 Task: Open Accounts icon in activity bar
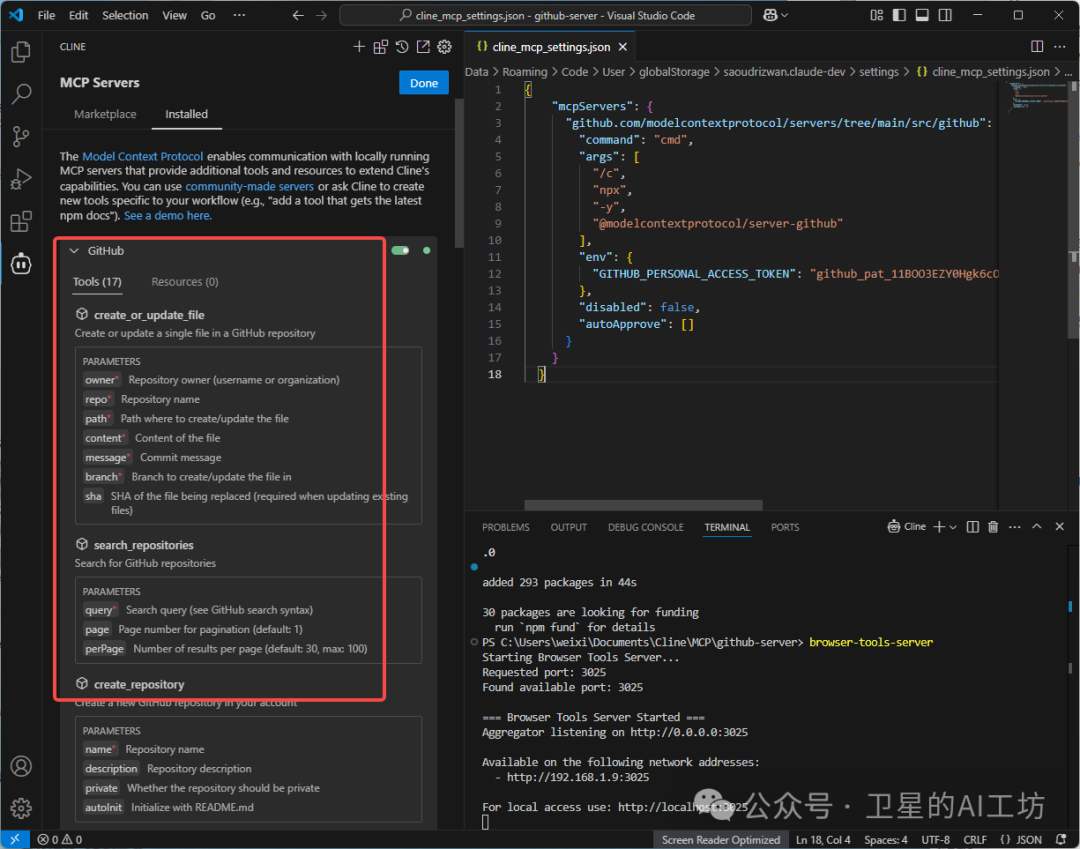pyautogui.click(x=21, y=766)
